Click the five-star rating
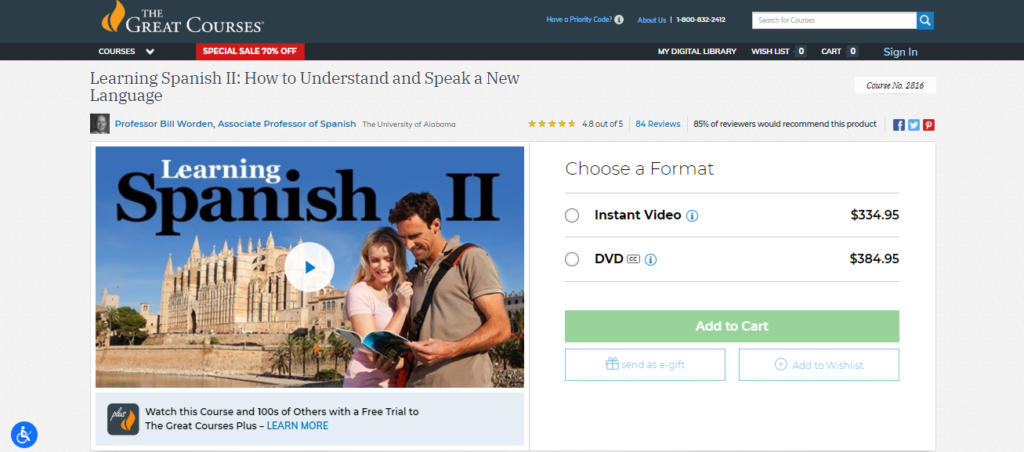Image resolution: width=1024 pixels, height=452 pixels. (x=552, y=123)
